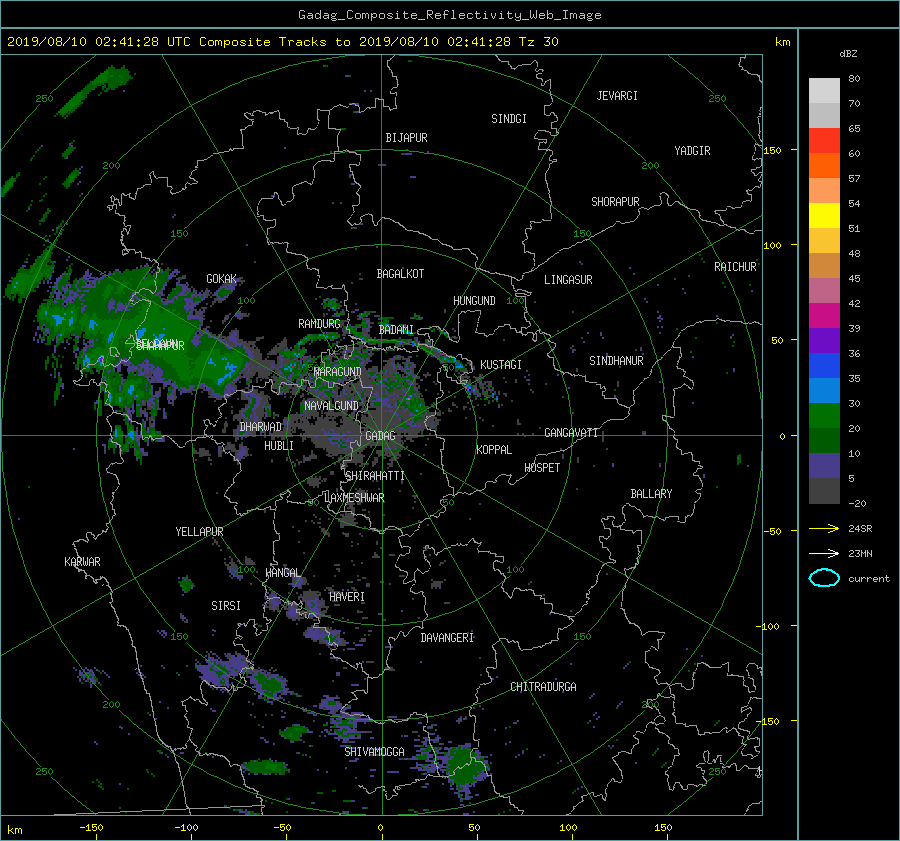Click the HOSPET city label

pyautogui.click(x=542, y=468)
